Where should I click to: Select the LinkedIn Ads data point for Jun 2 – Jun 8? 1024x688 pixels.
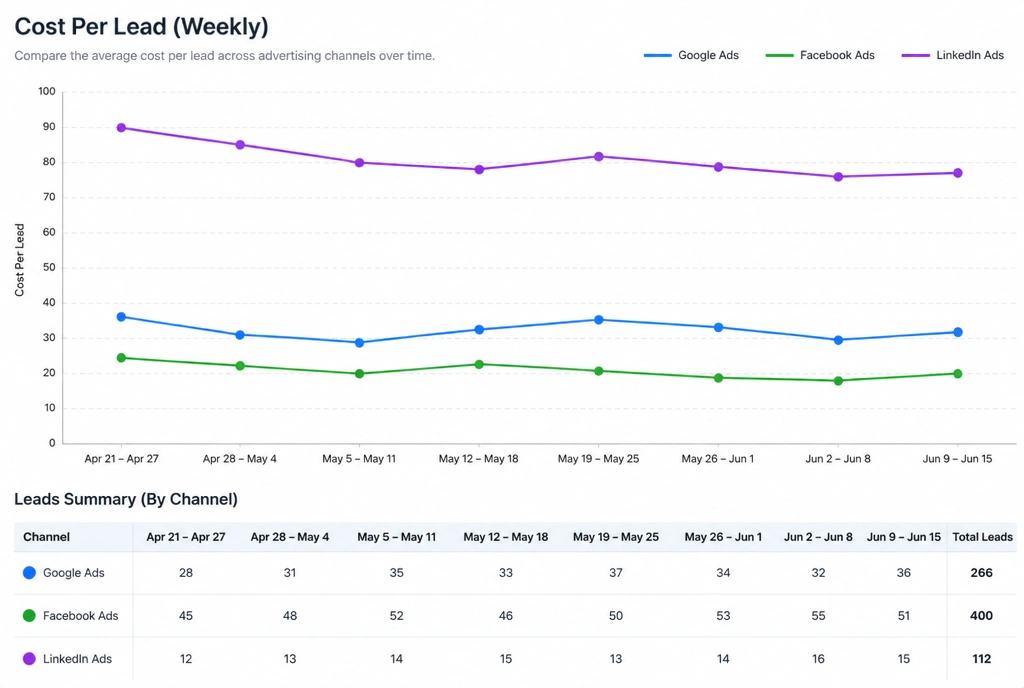(x=839, y=177)
